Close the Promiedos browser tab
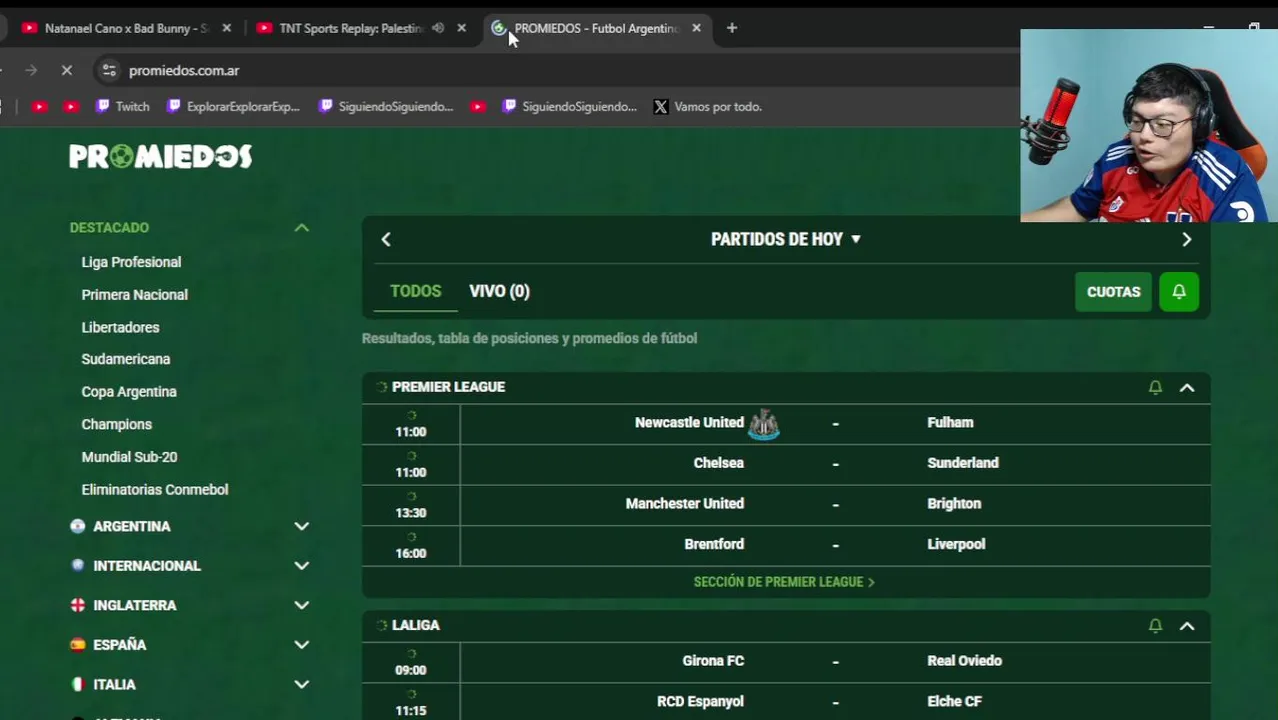This screenshot has height=720, width=1278. (696, 28)
